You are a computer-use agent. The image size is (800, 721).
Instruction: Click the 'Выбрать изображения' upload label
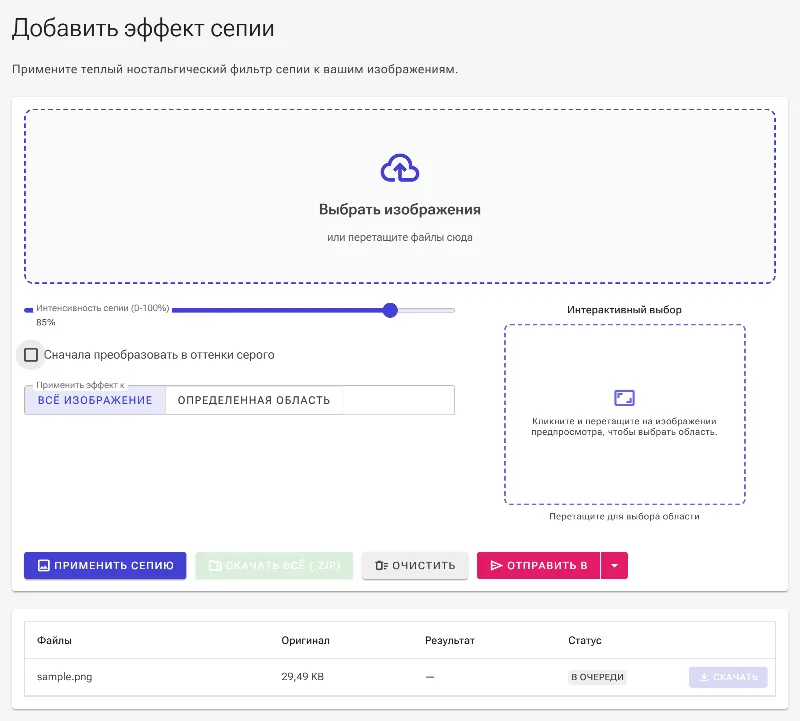(399, 209)
